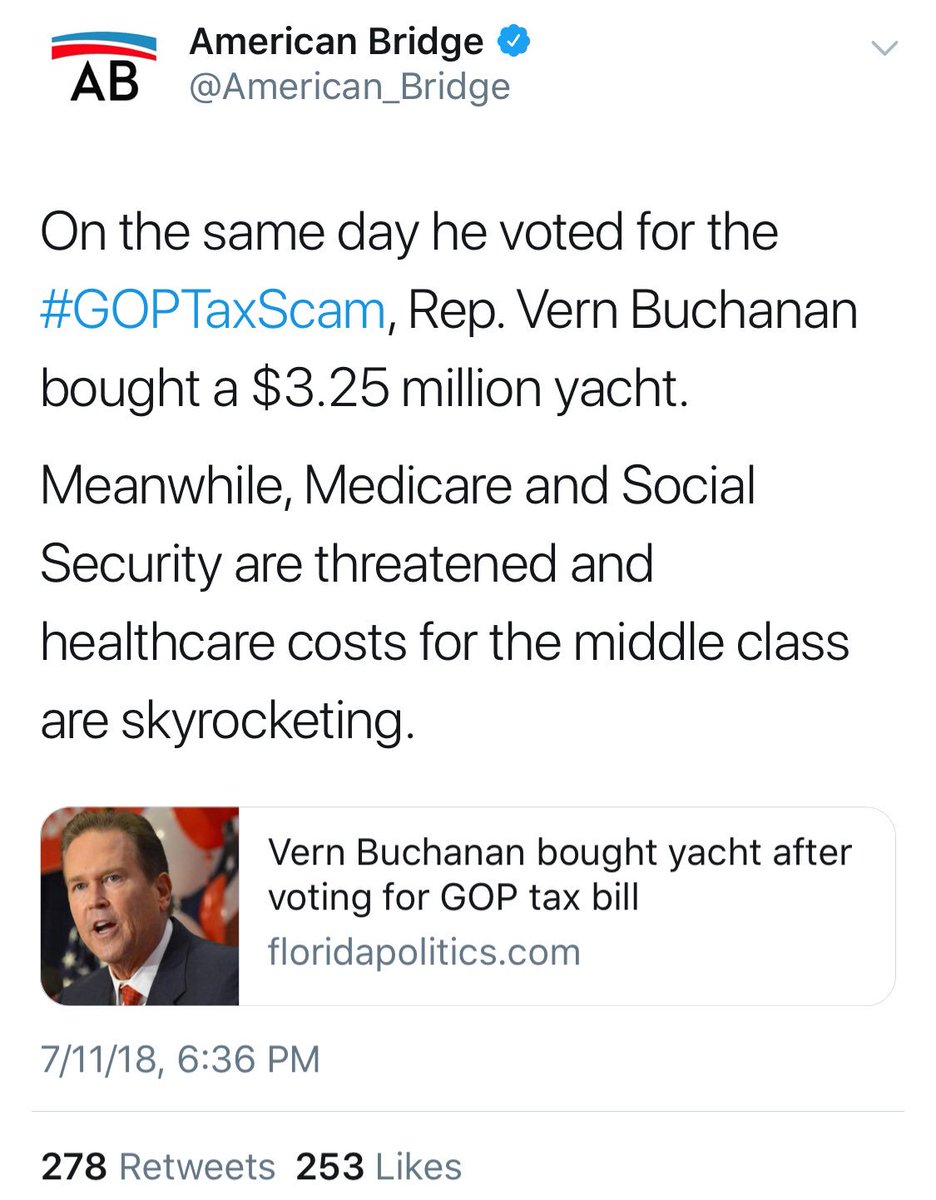
Task: Click the "healthcare costs for the middle class" line
Action: tap(444, 642)
